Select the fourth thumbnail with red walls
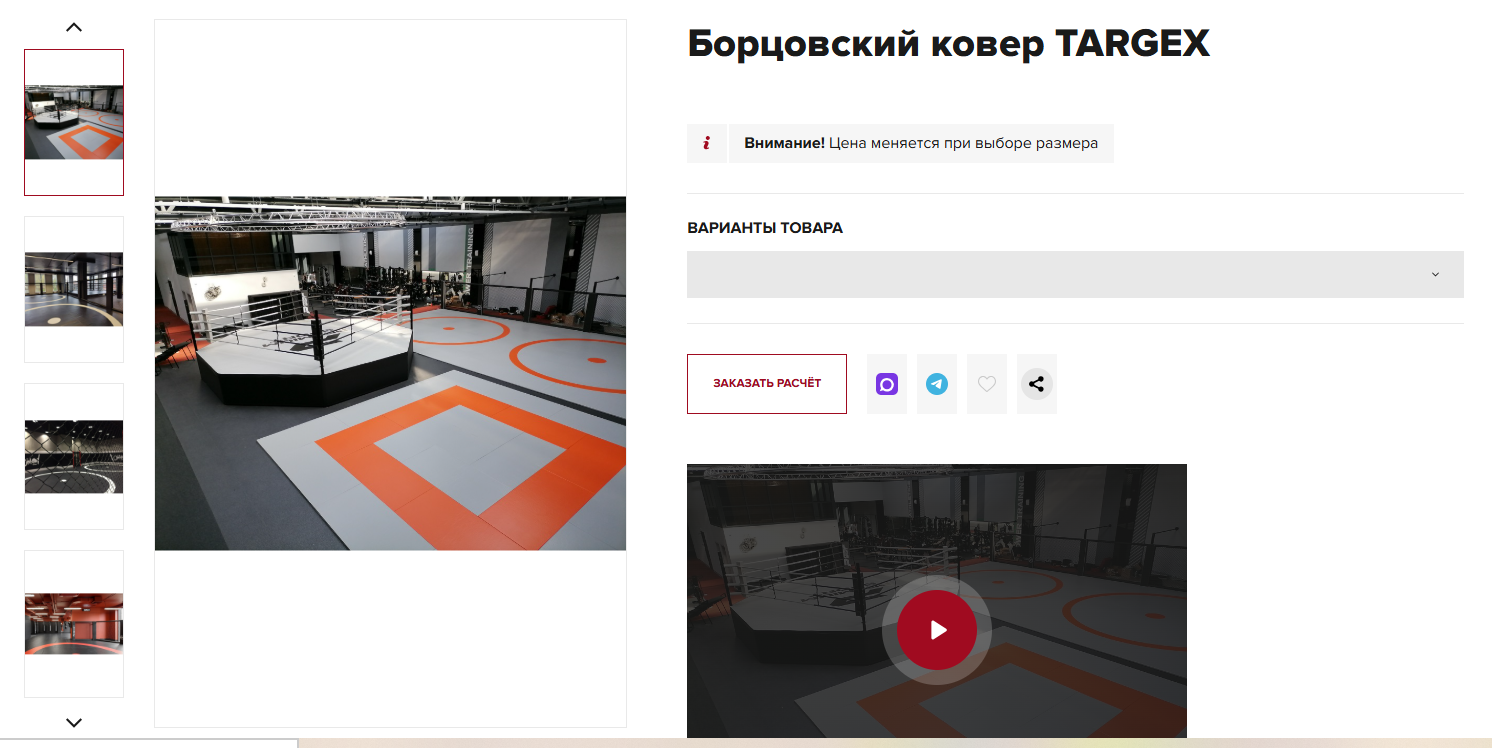The width and height of the screenshot is (1492, 748). coord(74,623)
